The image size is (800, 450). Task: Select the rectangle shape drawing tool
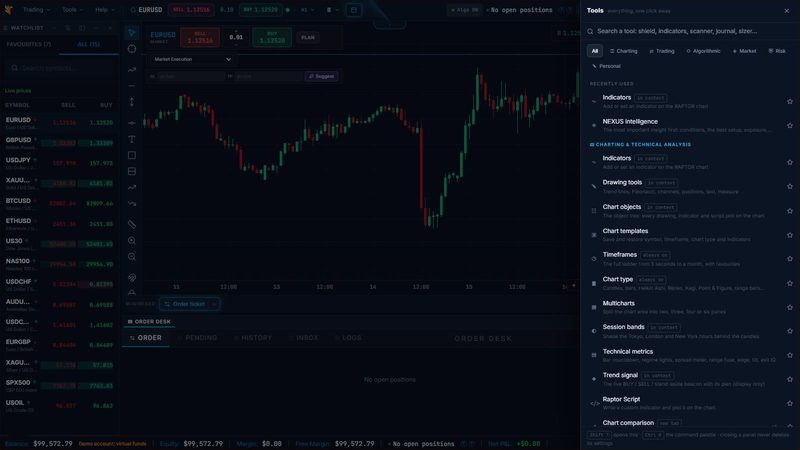click(x=132, y=155)
